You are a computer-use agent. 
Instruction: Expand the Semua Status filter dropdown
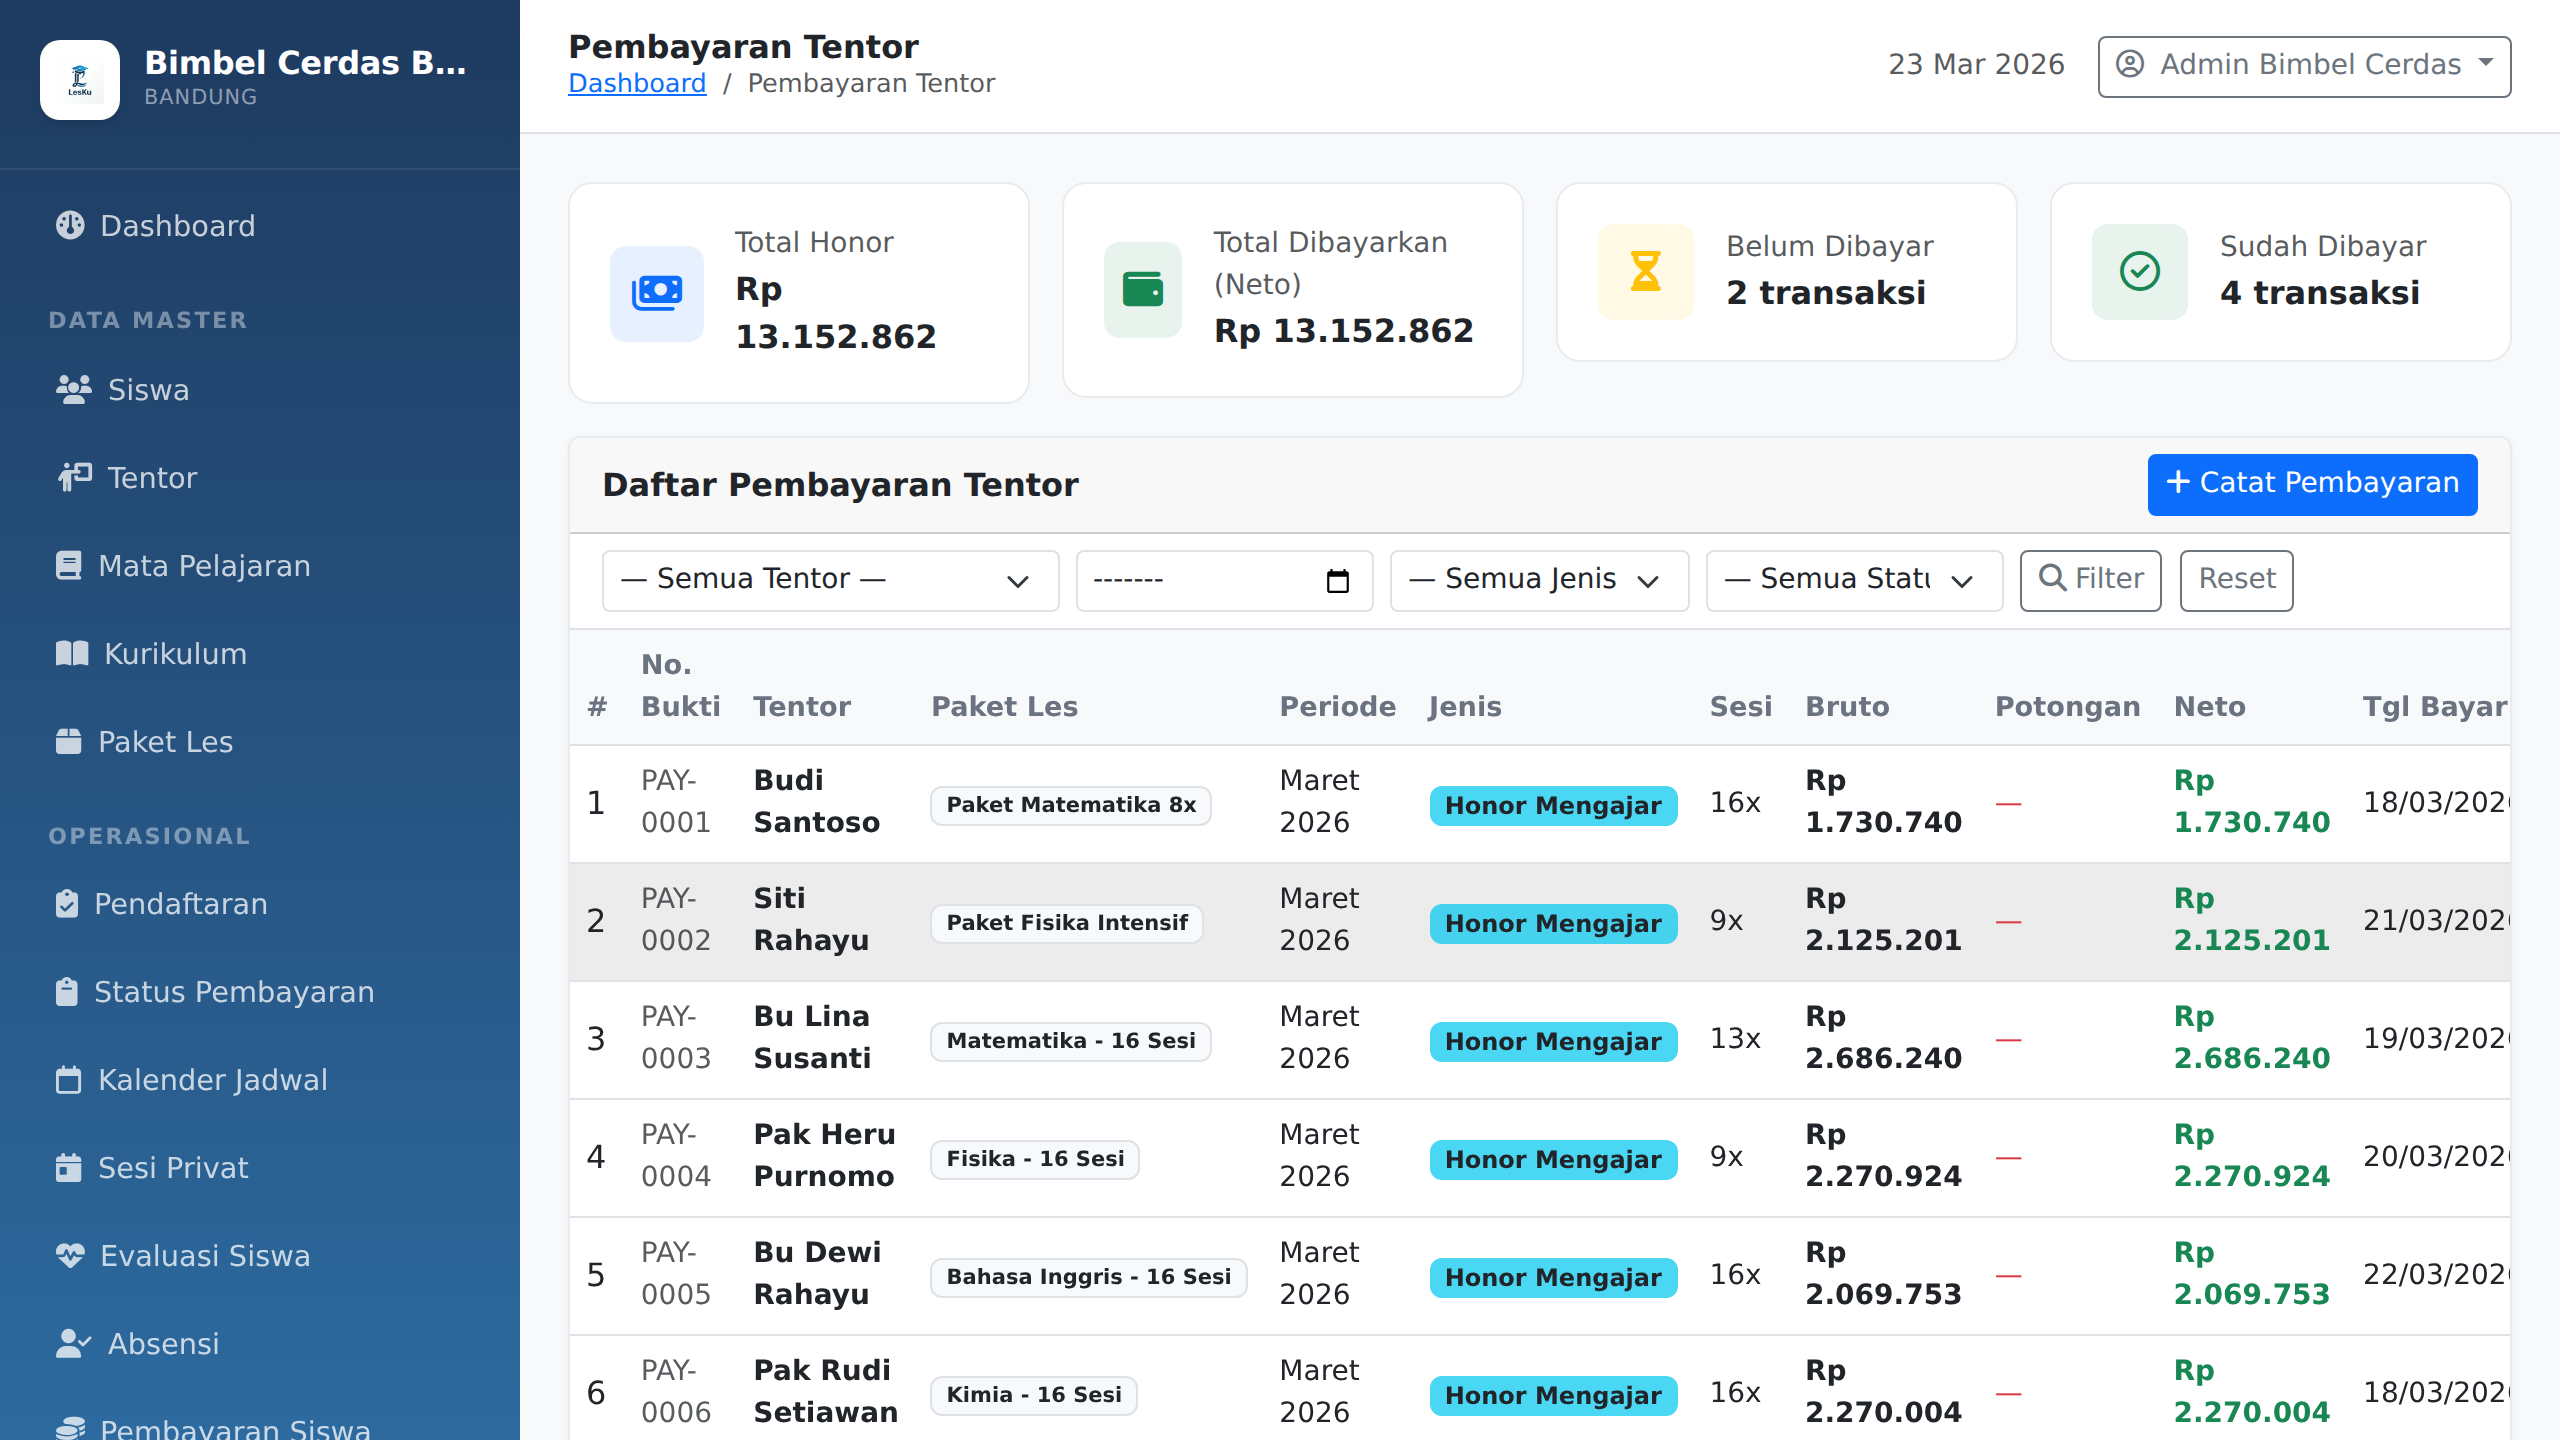[1853, 581]
